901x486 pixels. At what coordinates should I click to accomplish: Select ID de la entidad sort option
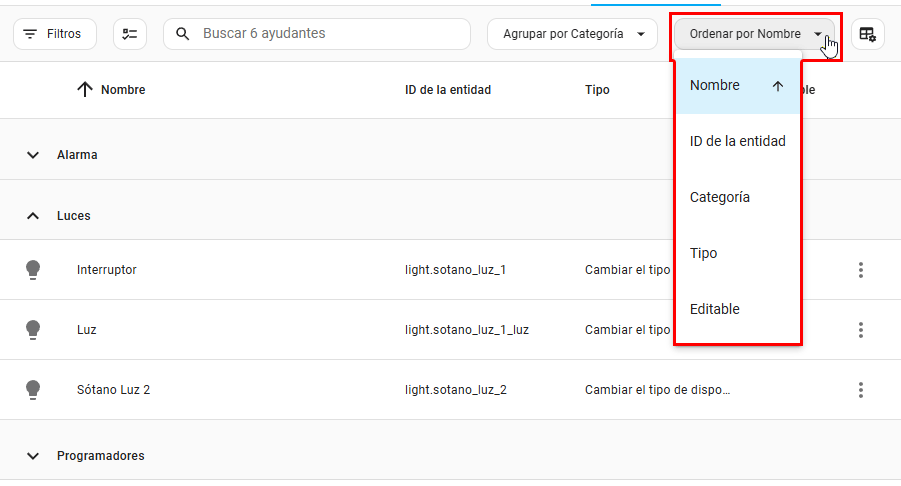tap(737, 142)
